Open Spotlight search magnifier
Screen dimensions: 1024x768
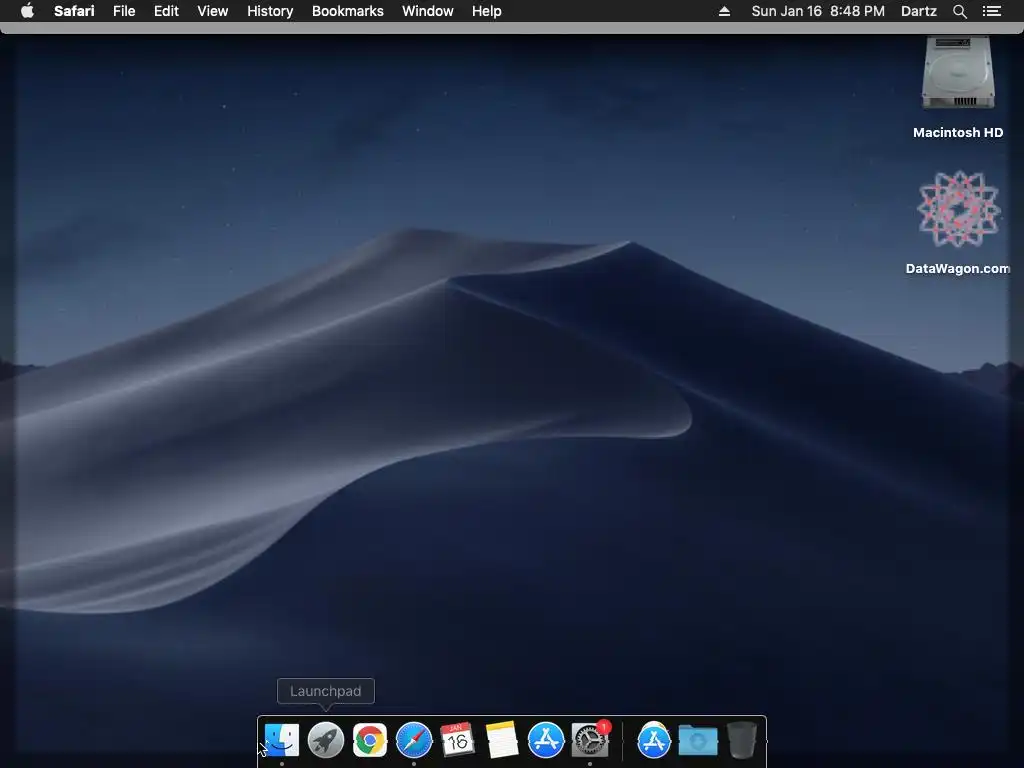coord(959,11)
